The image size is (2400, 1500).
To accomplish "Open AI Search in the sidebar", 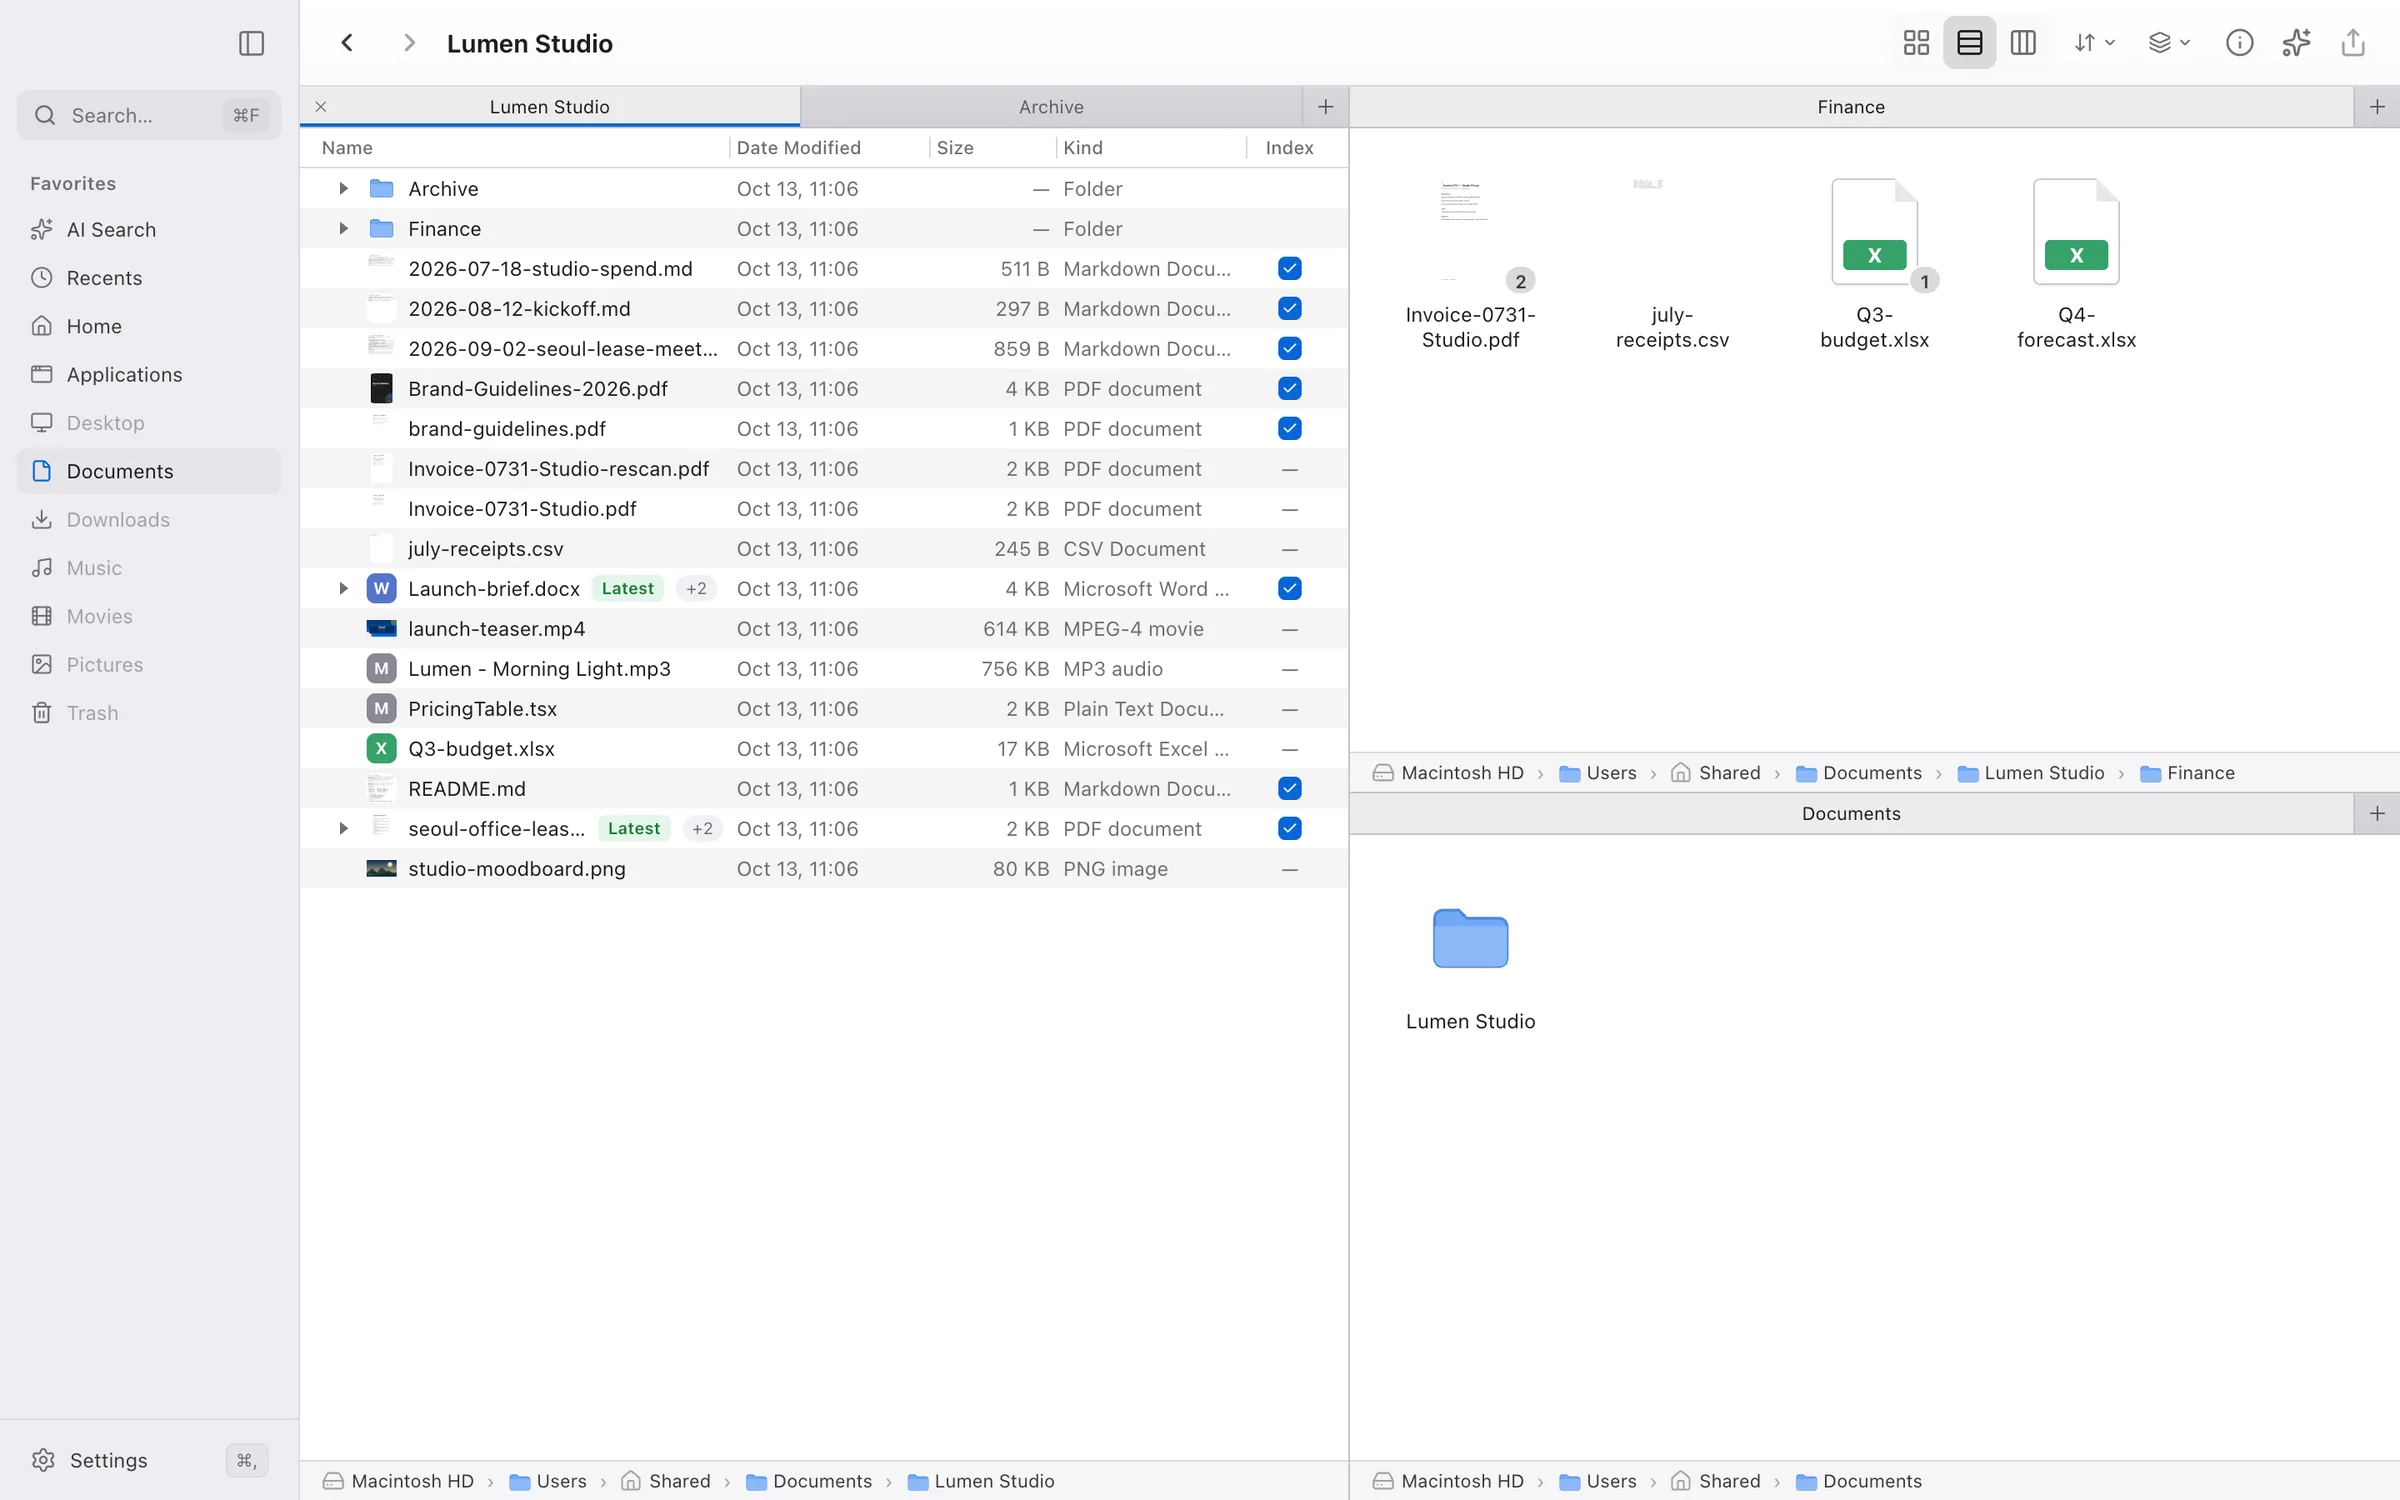I will coord(149,230).
